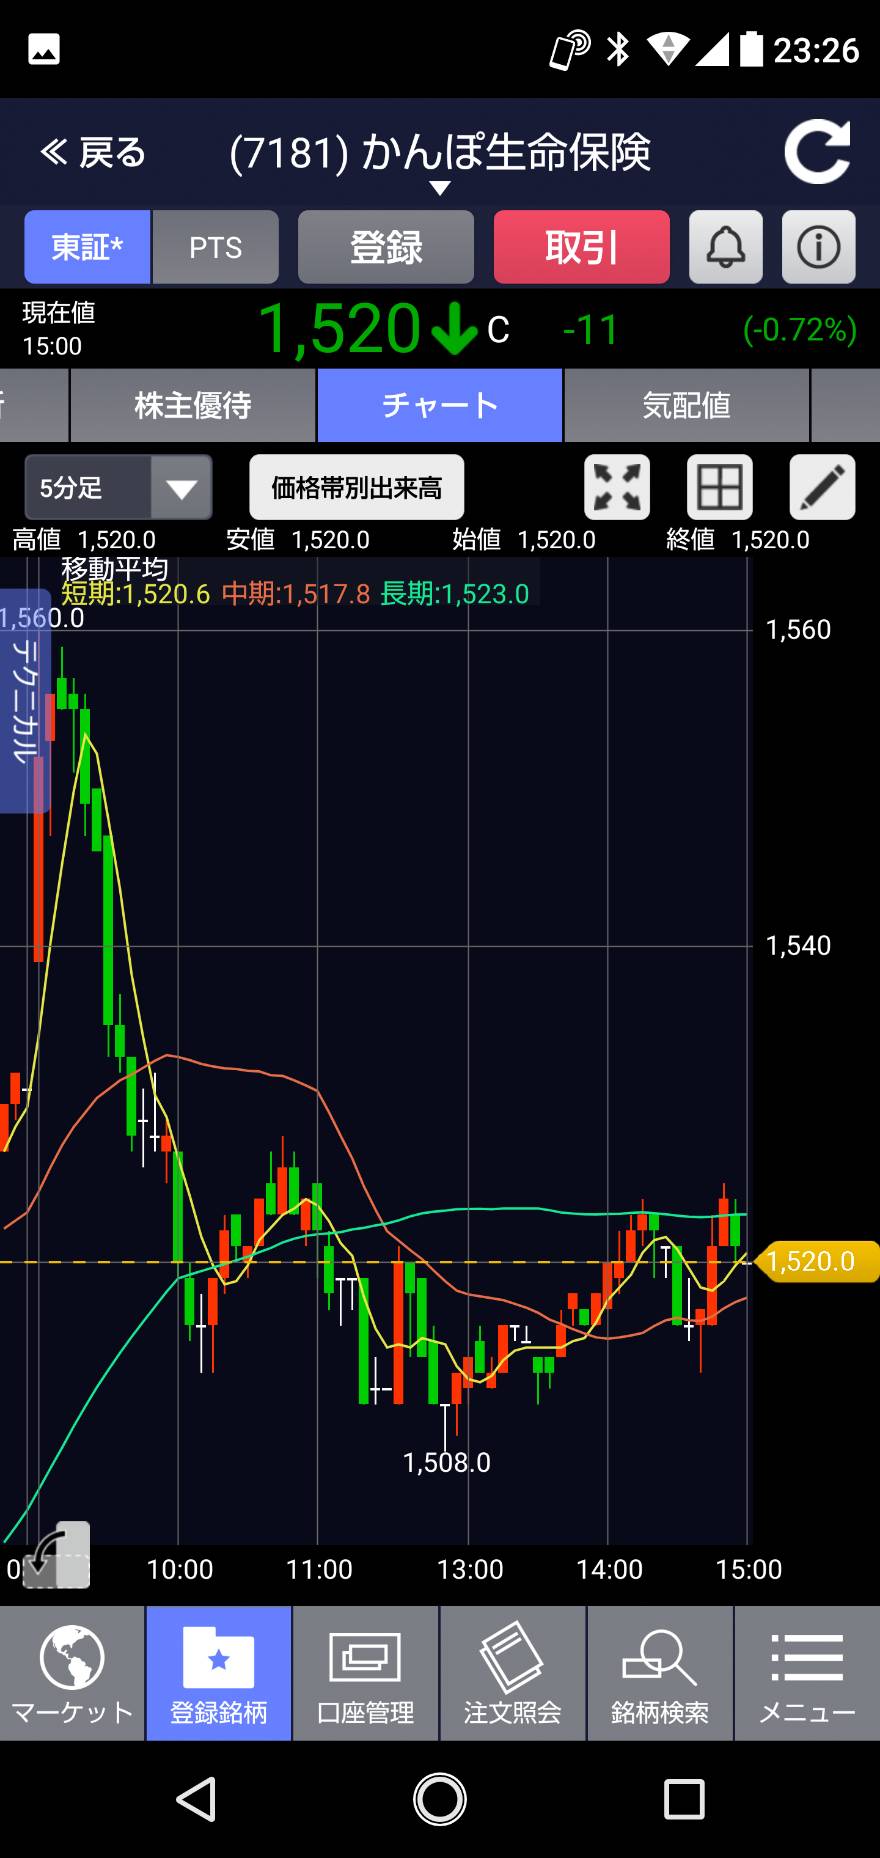Expand the chart to fullscreen
The image size is (880, 1858).
click(617, 488)
